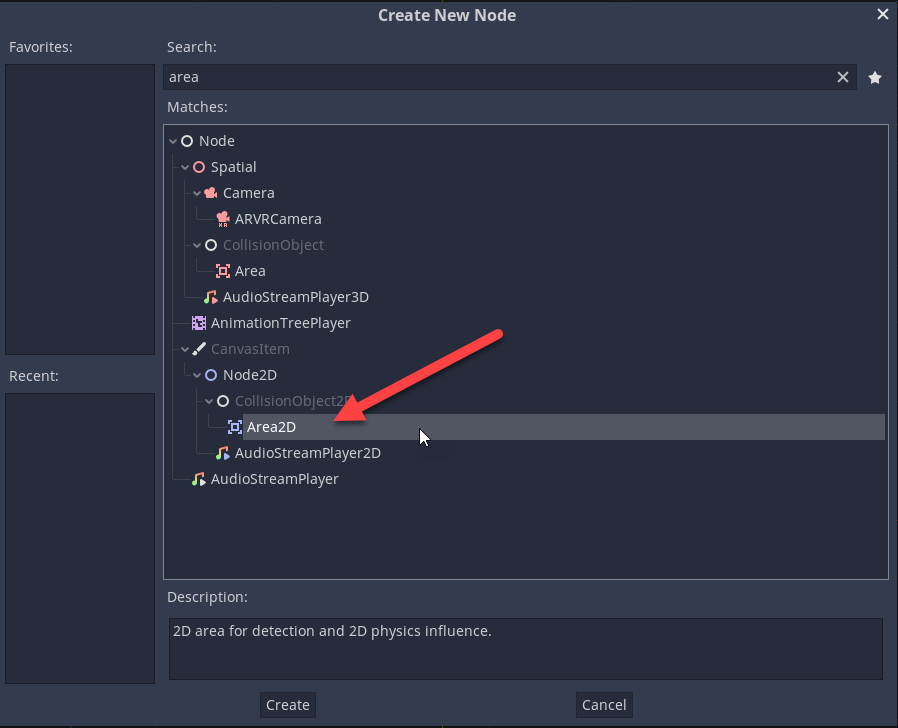898x728 pixels.
Task: Click the Camera node icon
Action: (211, 193)
